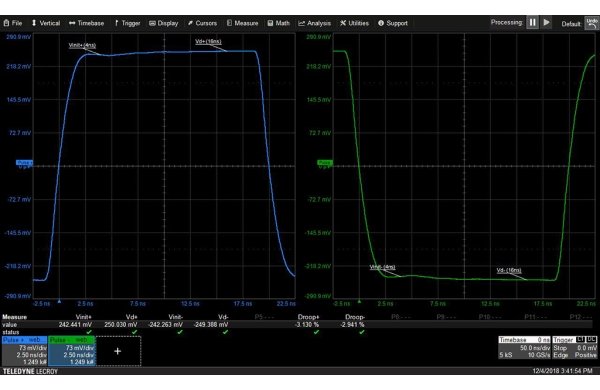This screenshot has height=390, width=600.
Task: Select the green Pulse- channel marker
Action: pyautogui.click(x=324, y=163)
